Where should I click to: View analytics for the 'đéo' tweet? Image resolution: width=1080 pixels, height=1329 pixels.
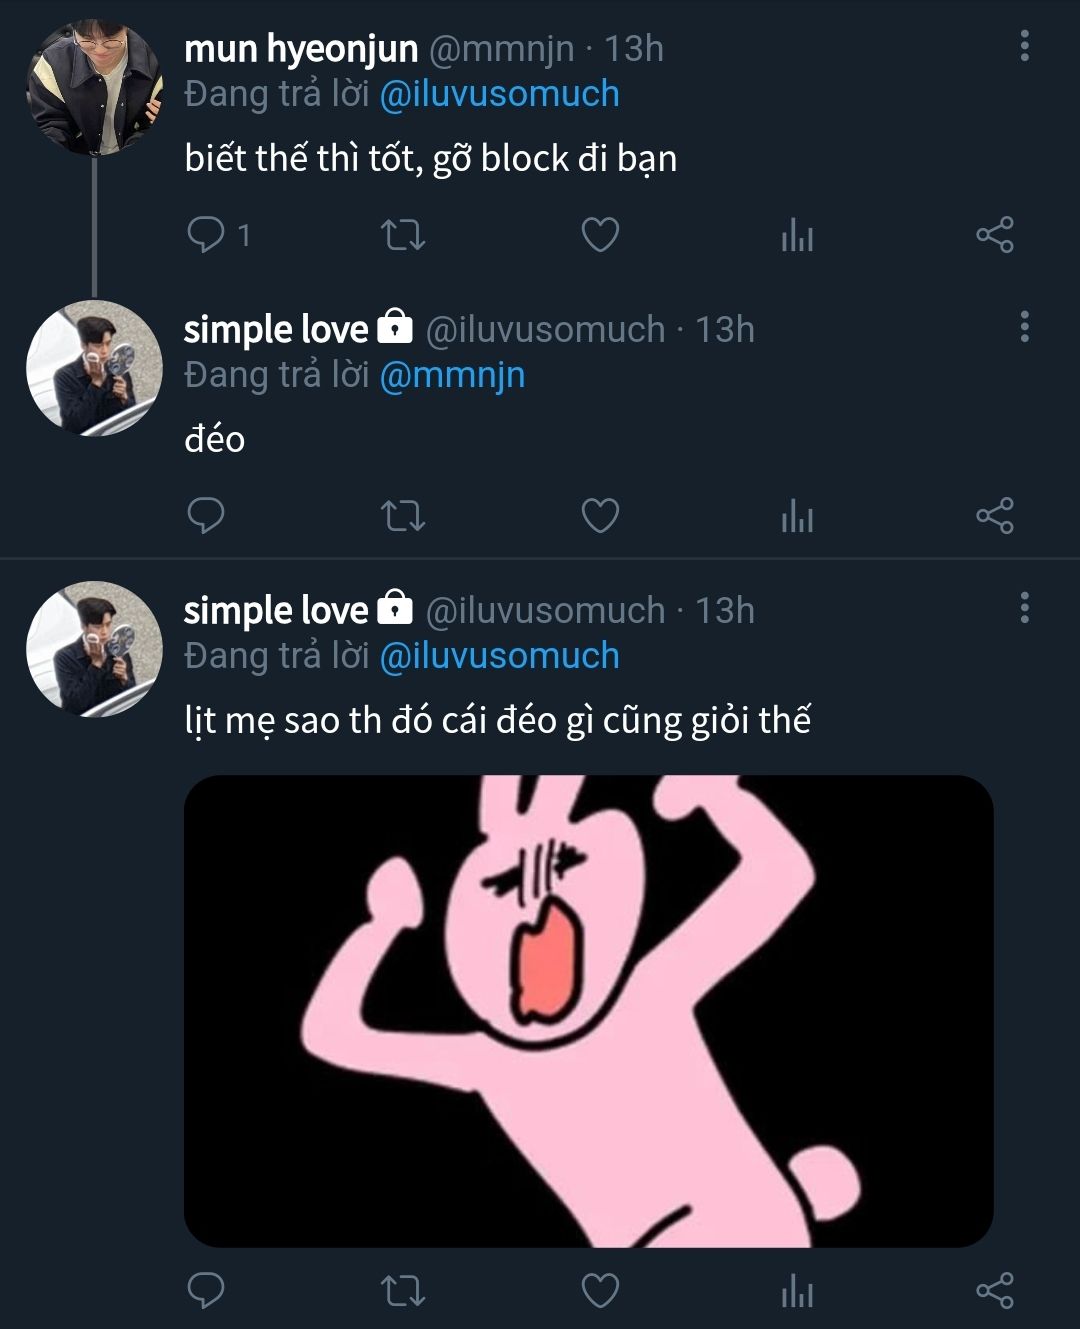(x=797, y=517)
